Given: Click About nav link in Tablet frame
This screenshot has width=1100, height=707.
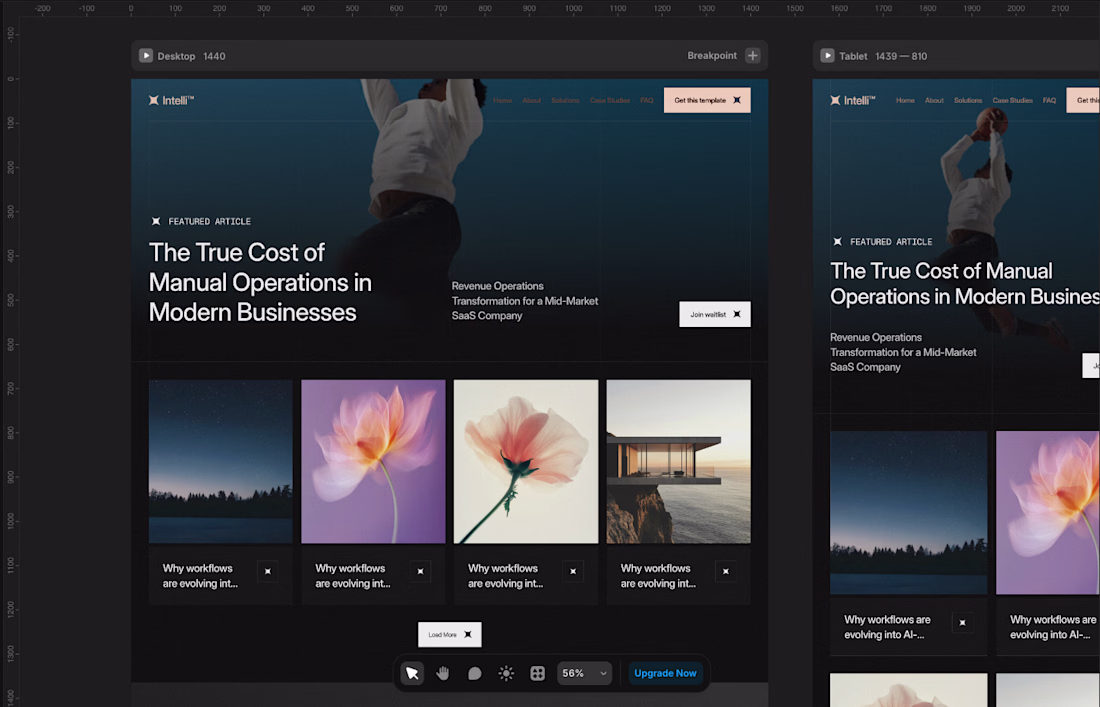Looking at the screenshot, I should pos(934,100).
